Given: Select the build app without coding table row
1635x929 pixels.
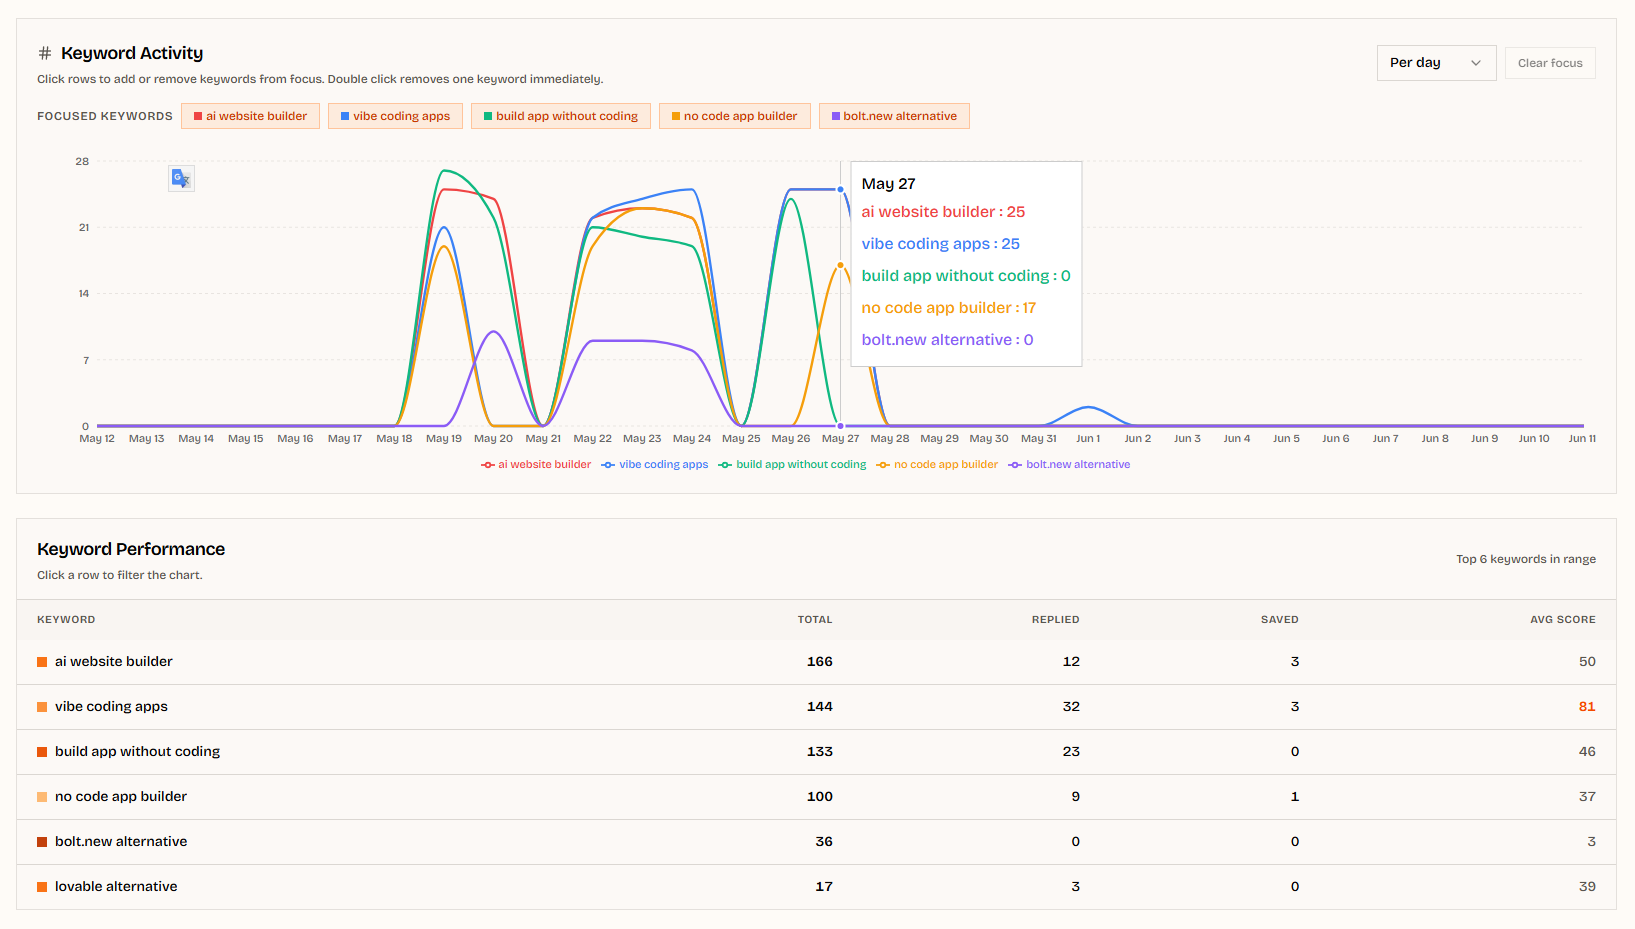Looking at the screenshot, I should click(816, 752).
